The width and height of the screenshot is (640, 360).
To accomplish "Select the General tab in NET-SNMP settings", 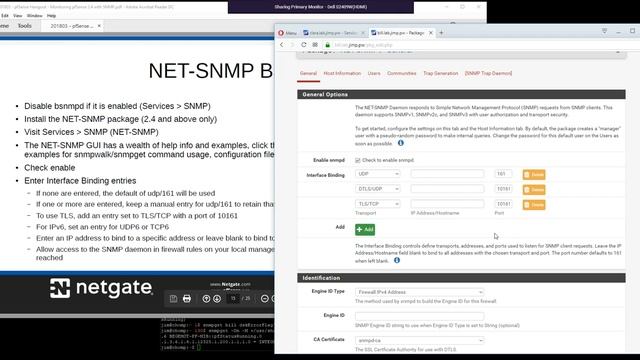I will click(x=308, y=73).
